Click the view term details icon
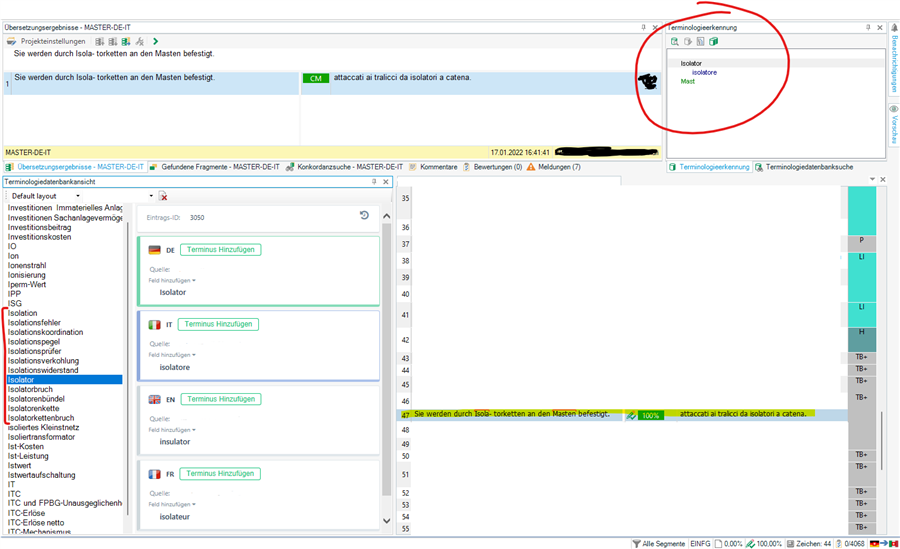 coord(700,41)
